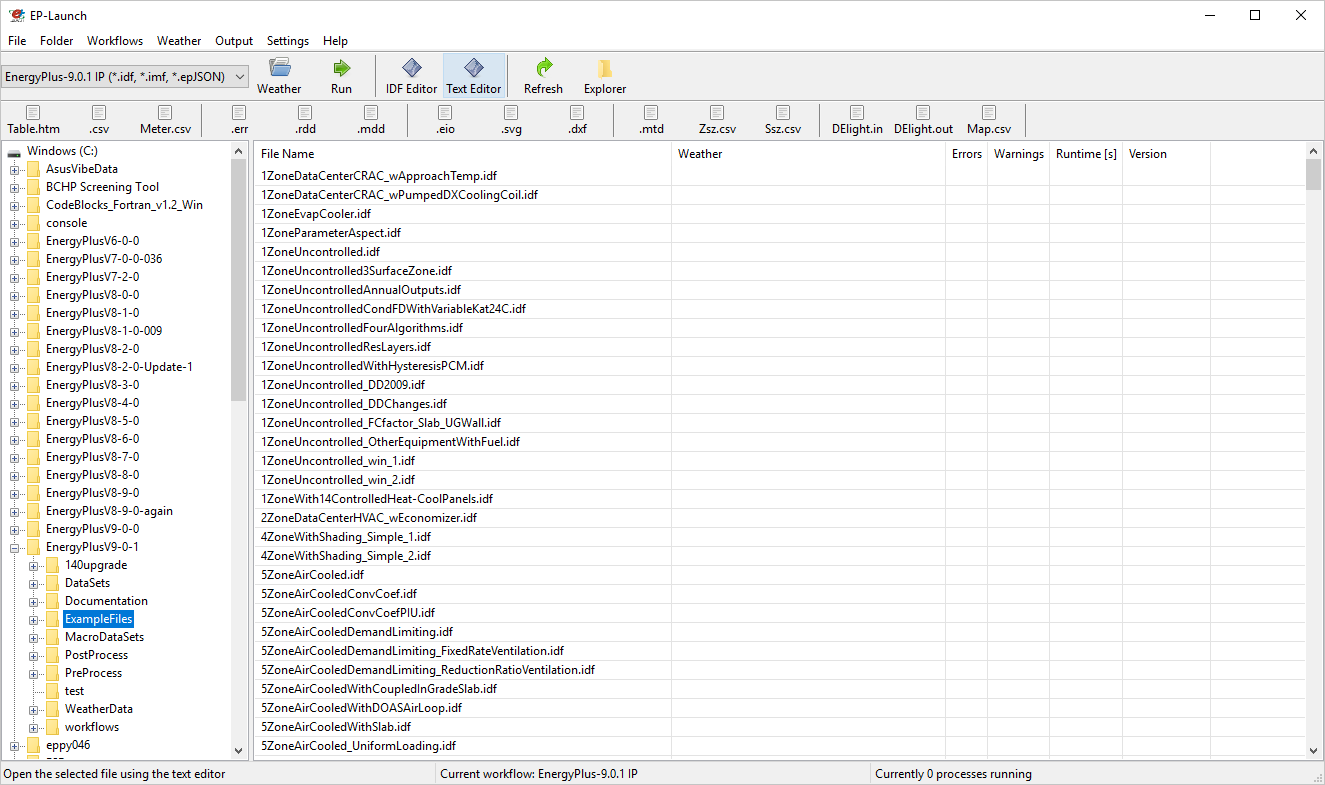
Task: Open the Workflows menu
Action: click(x=114, y=41)
